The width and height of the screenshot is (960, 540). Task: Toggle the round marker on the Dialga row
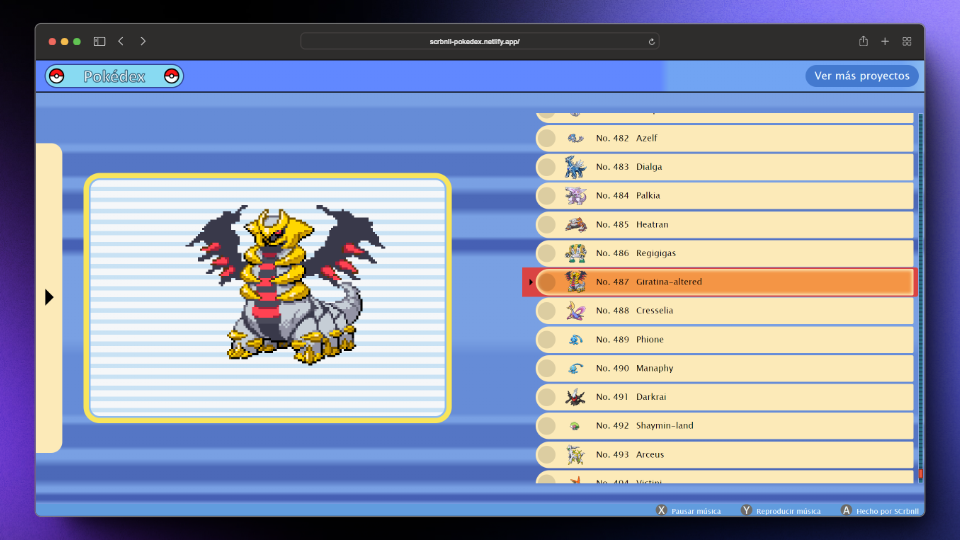(547, 167)
